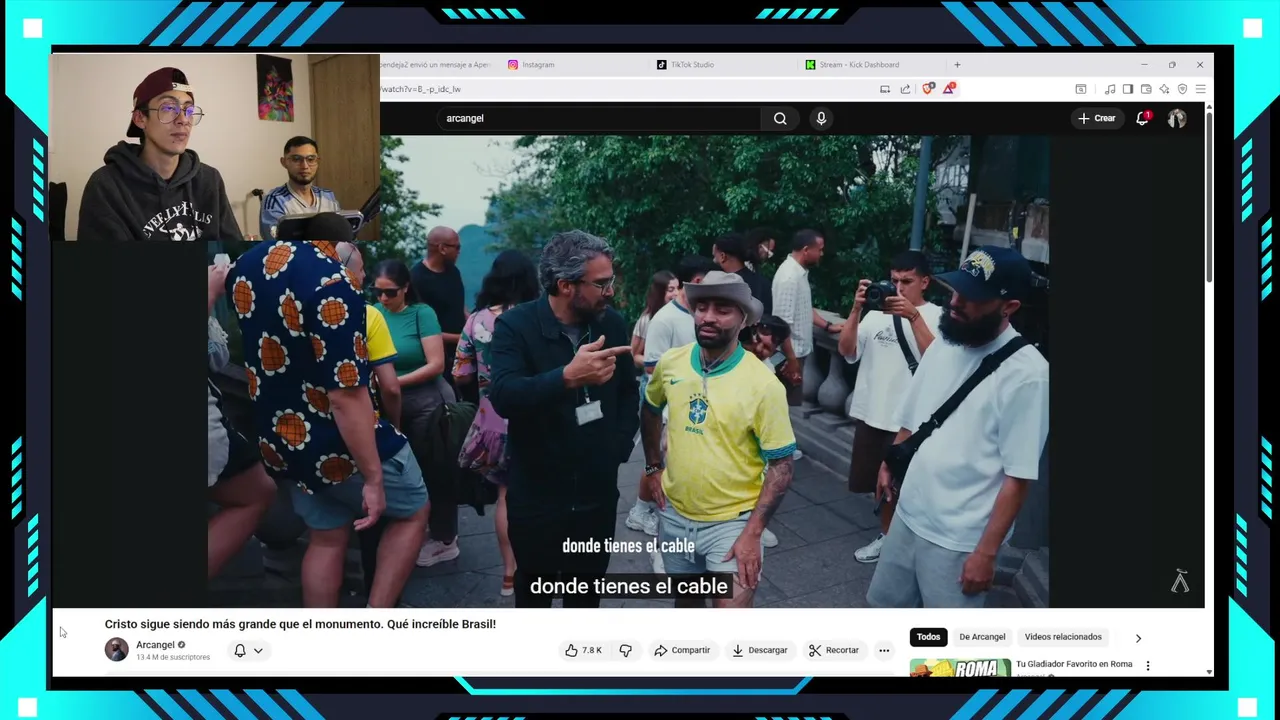The width and height of the screenshot is (1280, 720).
Task: Open 'Tu Gladiador Favorito en Roma' video thumbnail
Action: tap(960, 668)
